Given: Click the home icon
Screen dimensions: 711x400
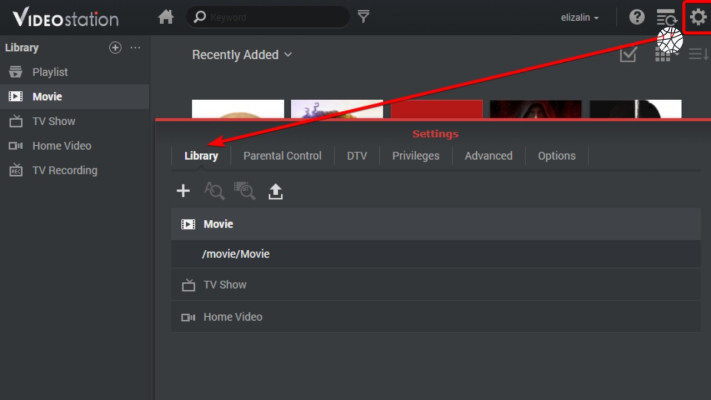Looking at the screenshot, I should click(x=166, y=17).
